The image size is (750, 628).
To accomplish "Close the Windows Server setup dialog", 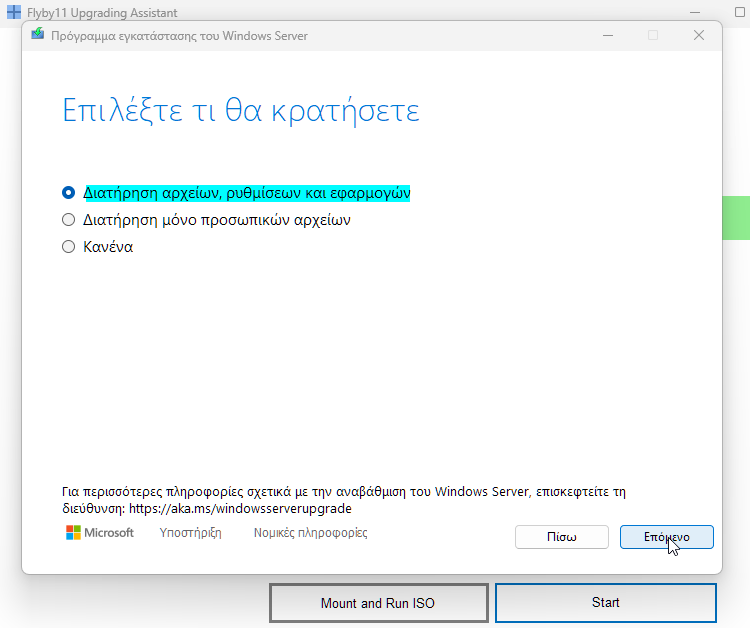I will pyautogui.click(x=699, y=35).
